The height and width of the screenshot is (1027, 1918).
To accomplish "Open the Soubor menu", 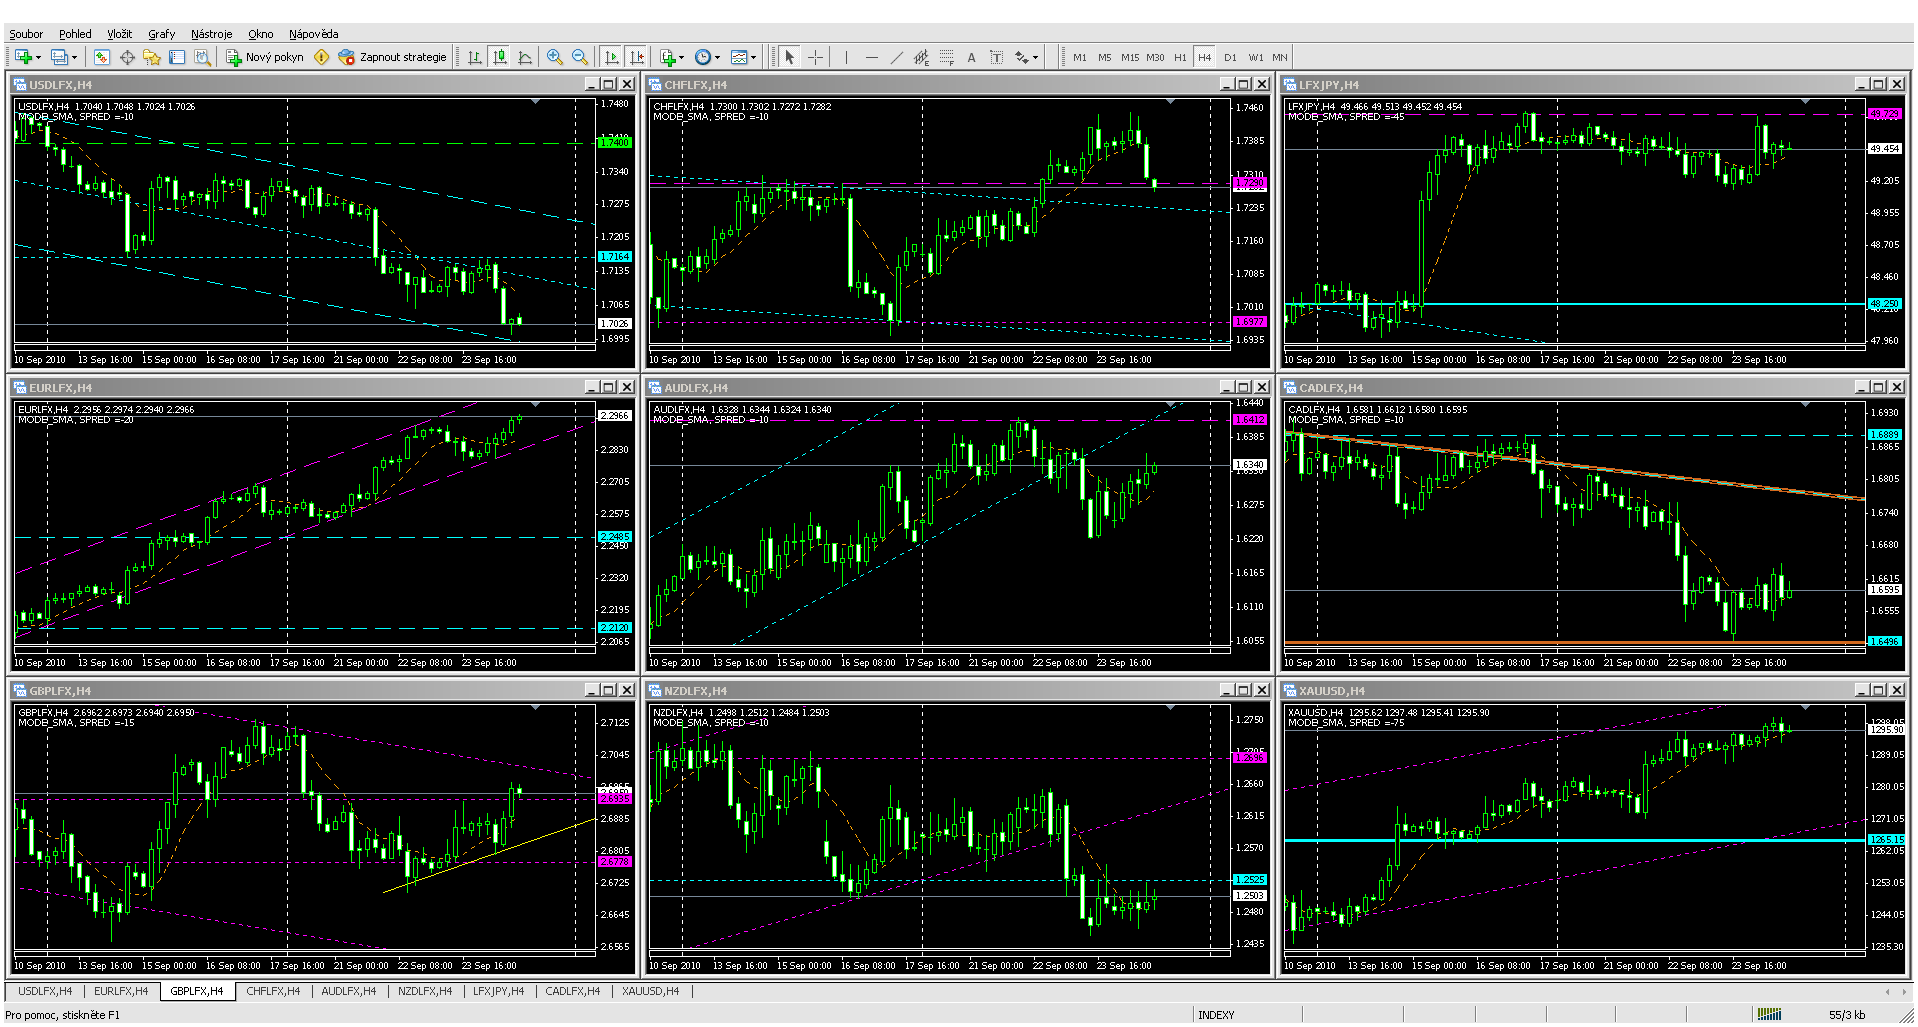I will (x=26, y=34).
